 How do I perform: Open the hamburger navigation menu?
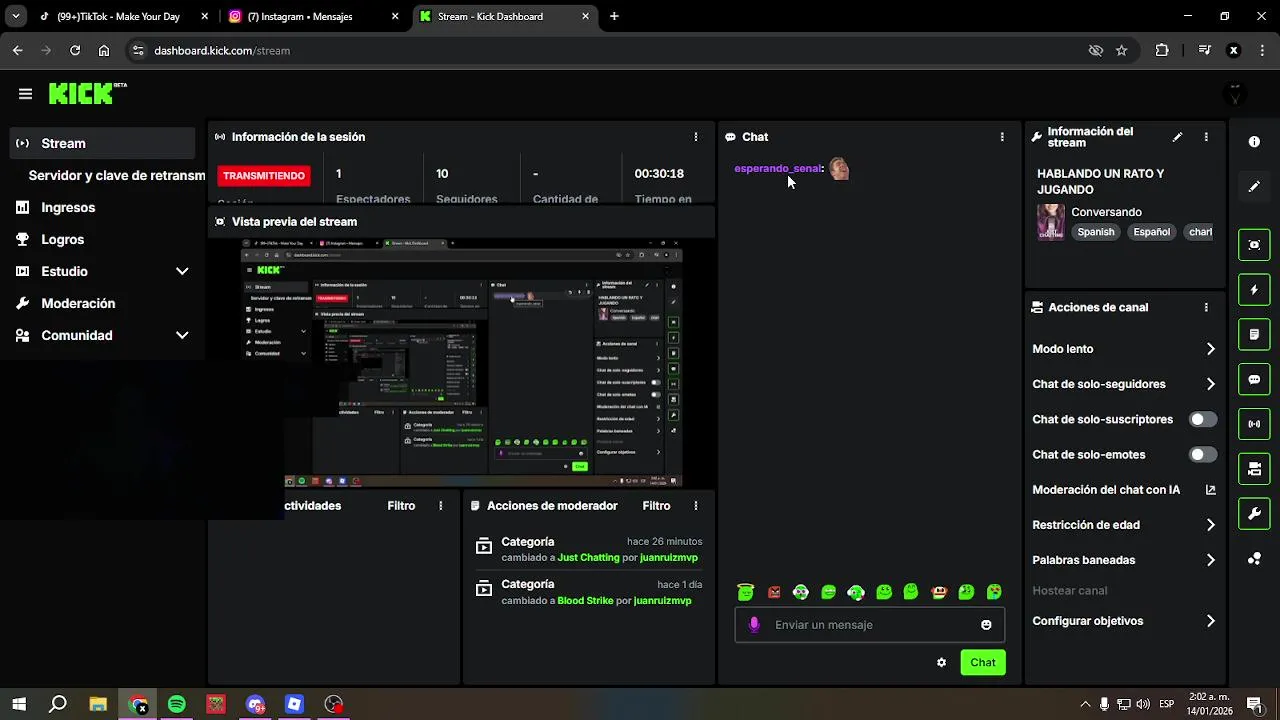click(x=25, y=94)
